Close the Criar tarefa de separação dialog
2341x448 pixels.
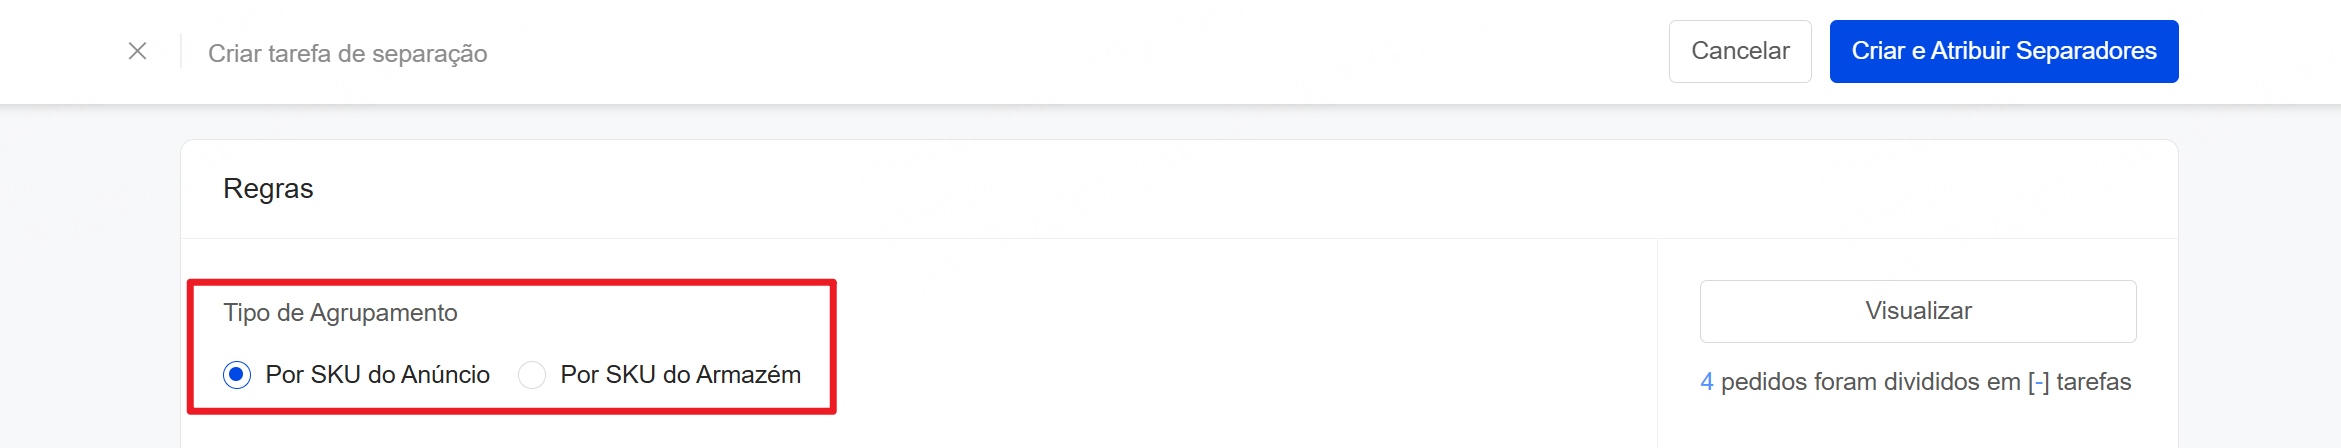pyautogui.click(x=138, y=51)
